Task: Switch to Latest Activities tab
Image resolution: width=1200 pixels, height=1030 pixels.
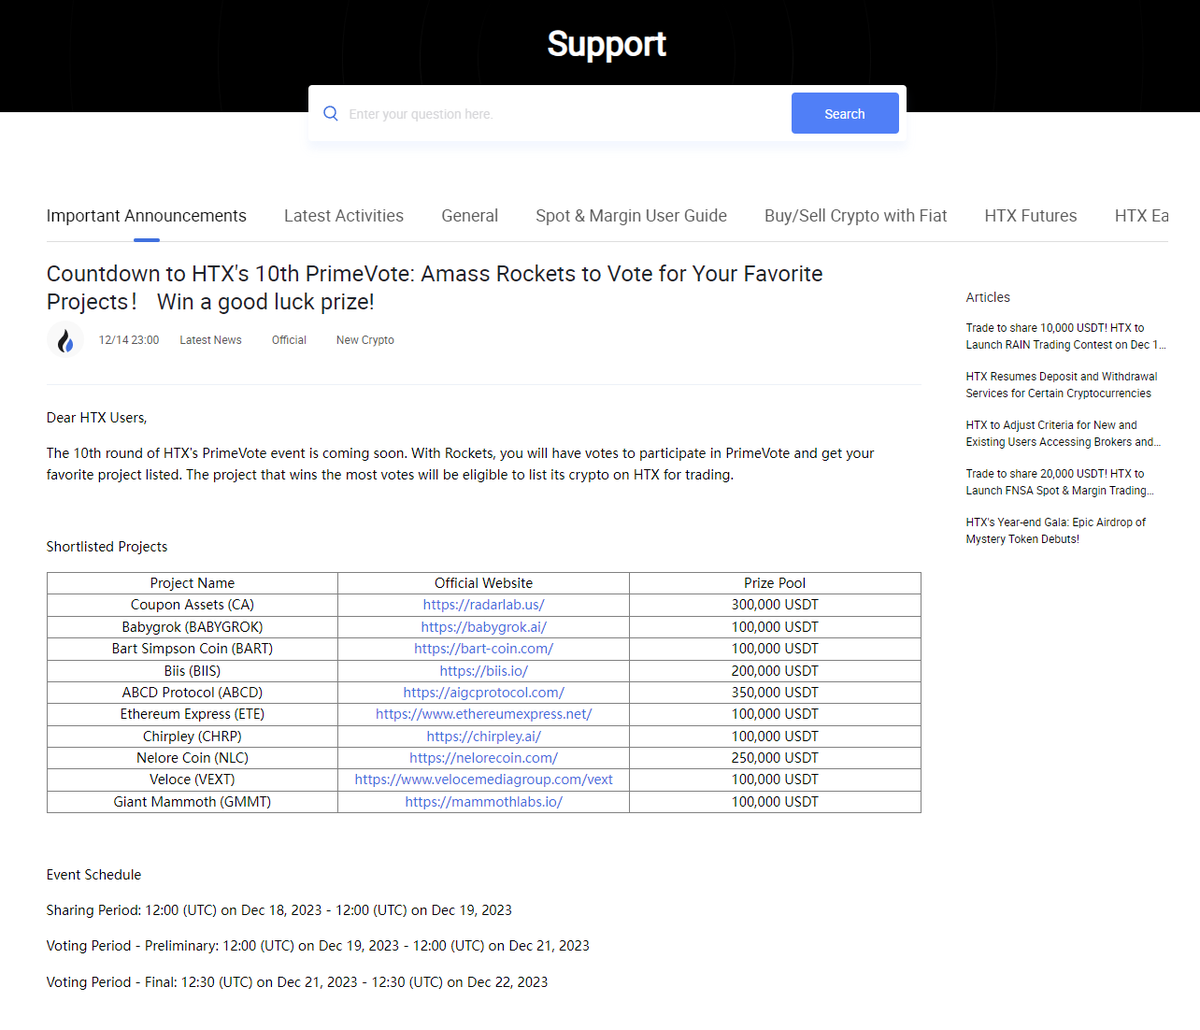Action: pos(344,216)
